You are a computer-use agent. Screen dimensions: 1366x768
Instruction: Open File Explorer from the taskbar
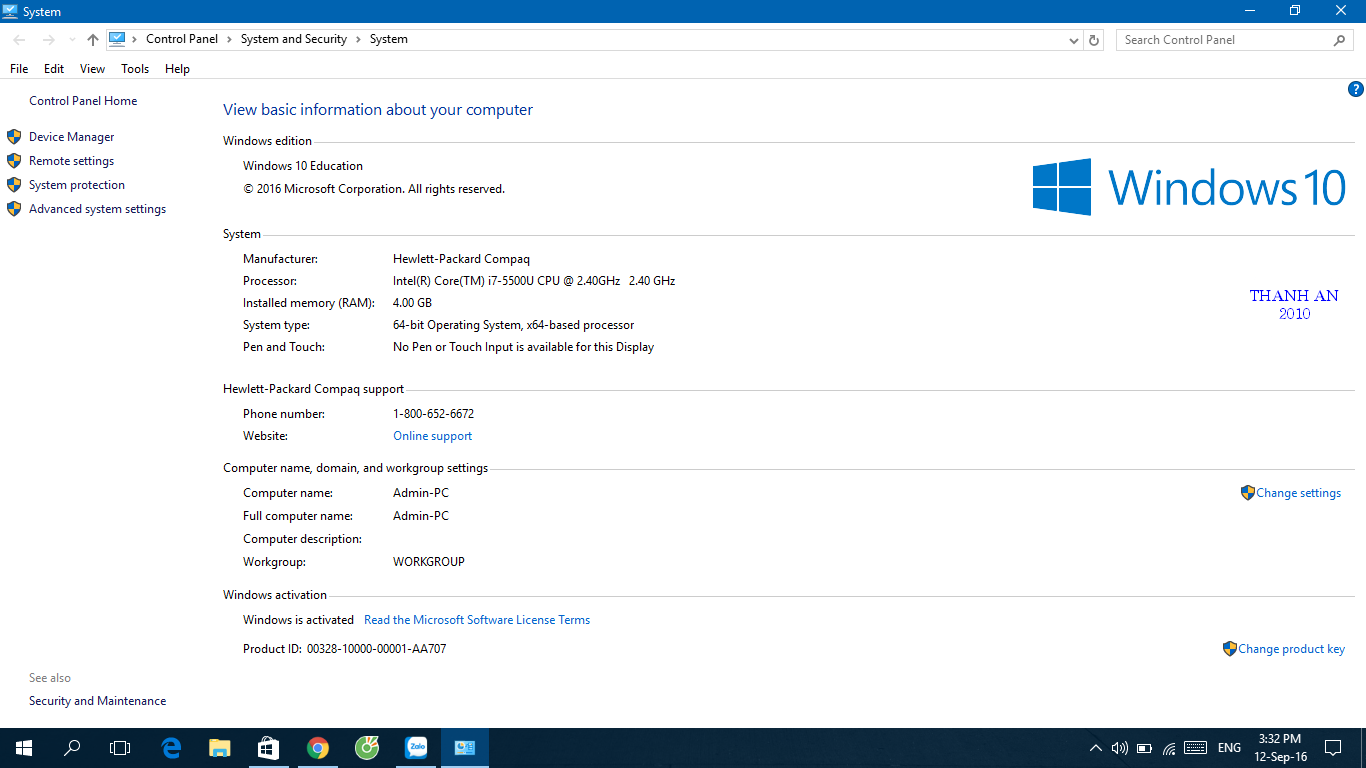coord(220,748)
